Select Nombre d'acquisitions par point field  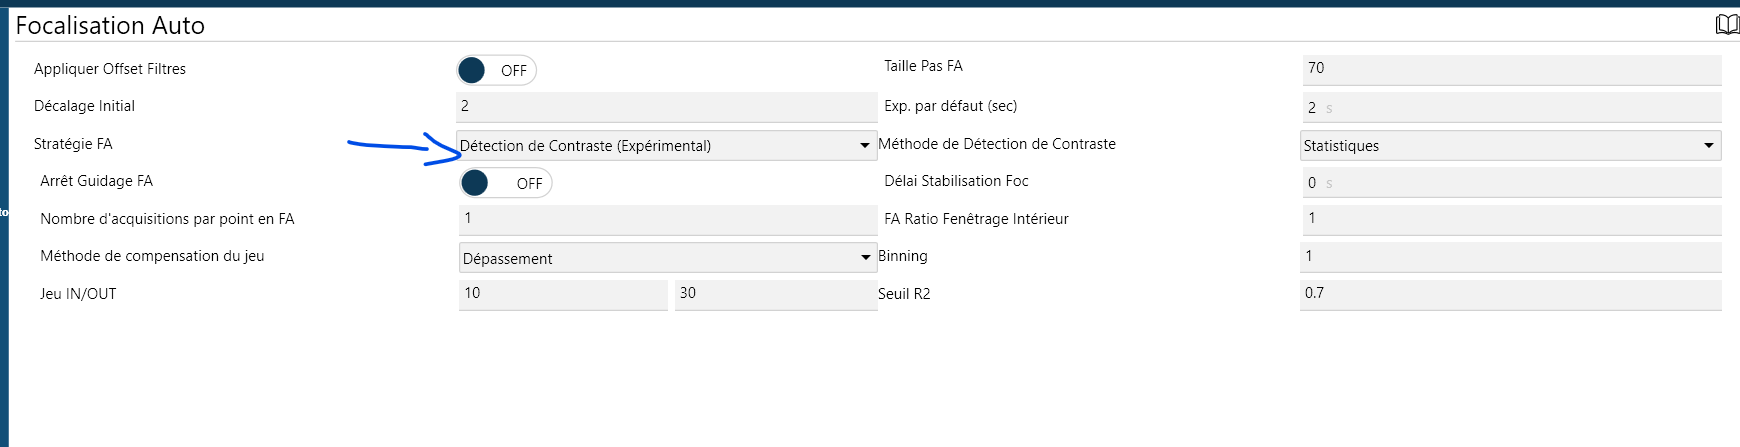tap(666, 218)
